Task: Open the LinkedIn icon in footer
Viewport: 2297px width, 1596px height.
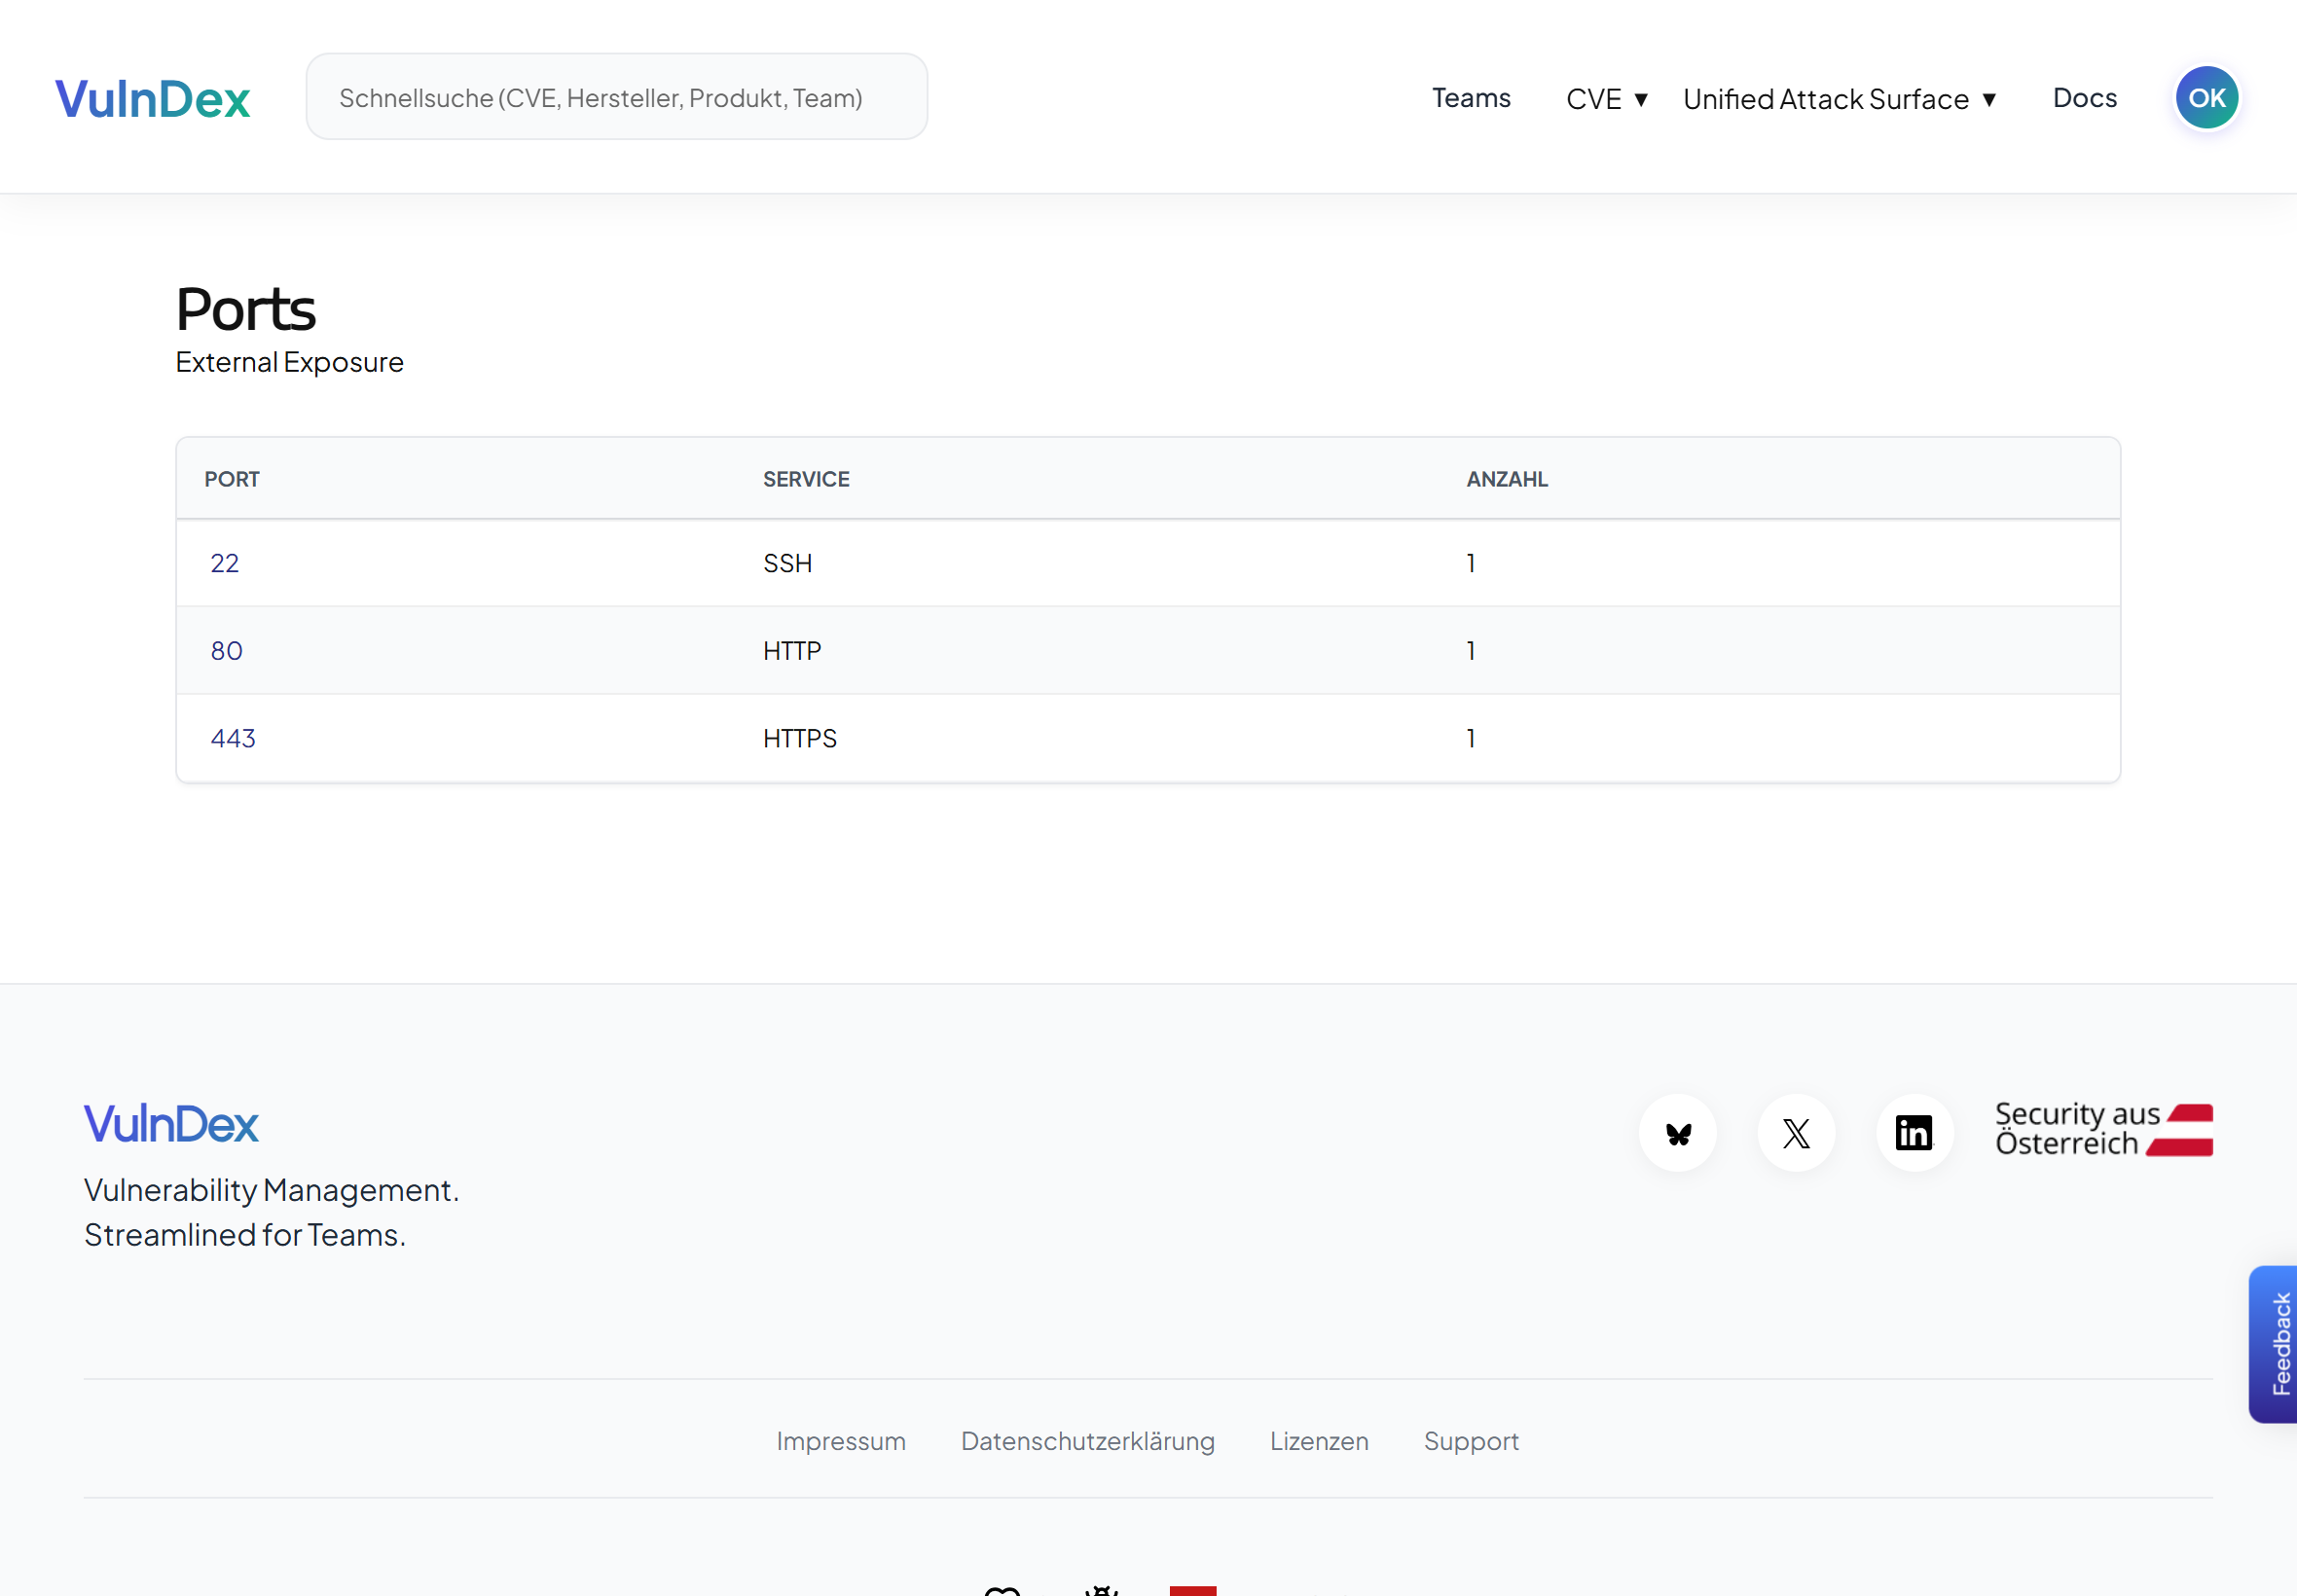Action: pyautogui.click(x=1913, y=1132)
